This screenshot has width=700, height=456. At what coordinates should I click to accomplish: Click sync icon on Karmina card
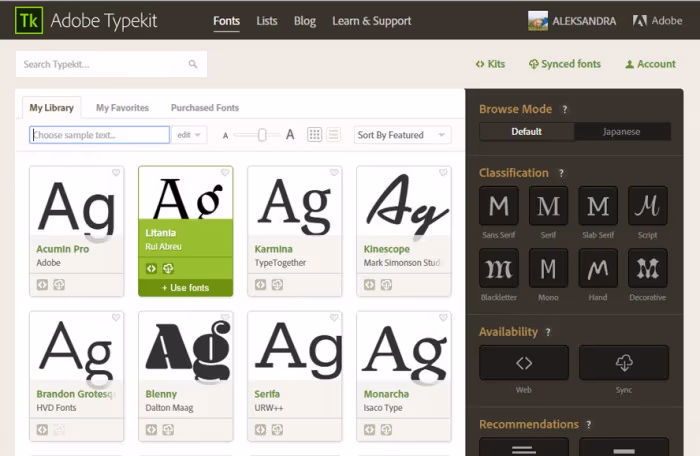[x=277, y=284]
